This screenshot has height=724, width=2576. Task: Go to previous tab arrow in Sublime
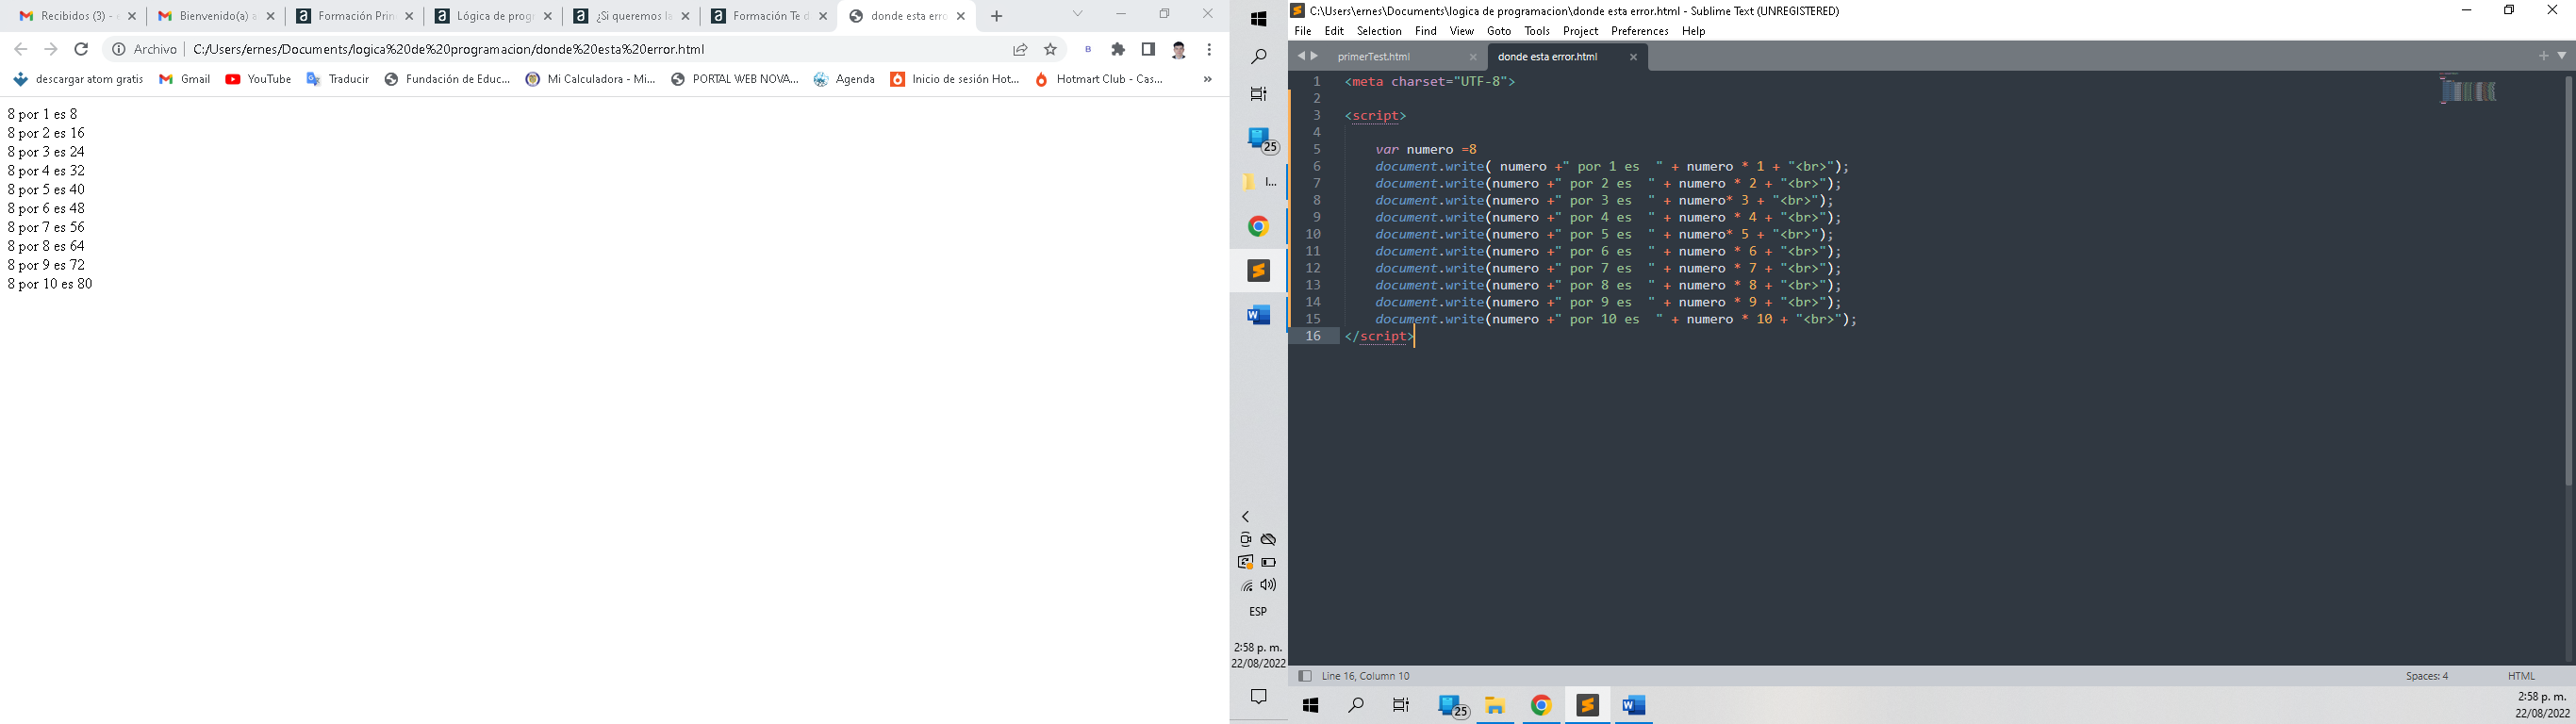point(1300,56)
